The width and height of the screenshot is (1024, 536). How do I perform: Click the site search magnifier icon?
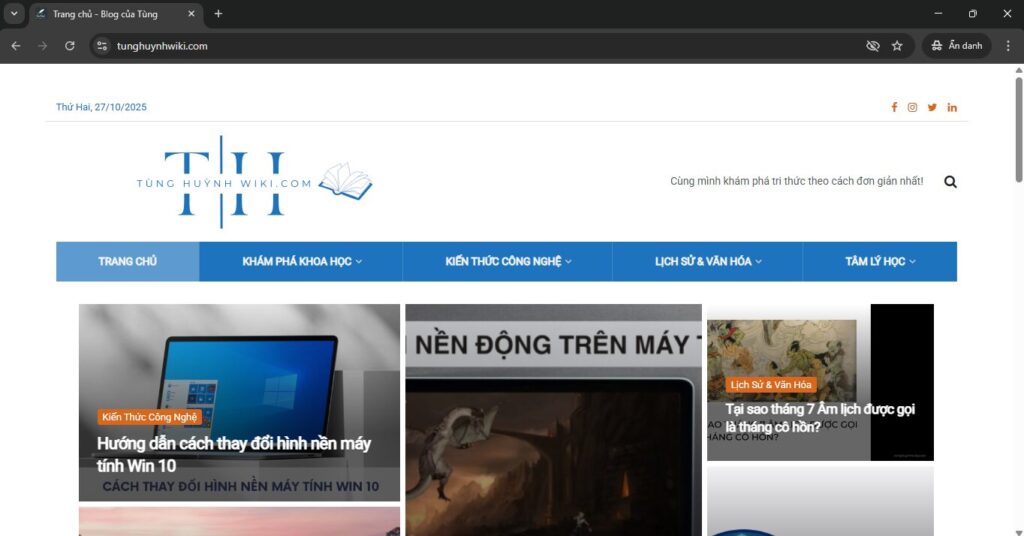950,182
